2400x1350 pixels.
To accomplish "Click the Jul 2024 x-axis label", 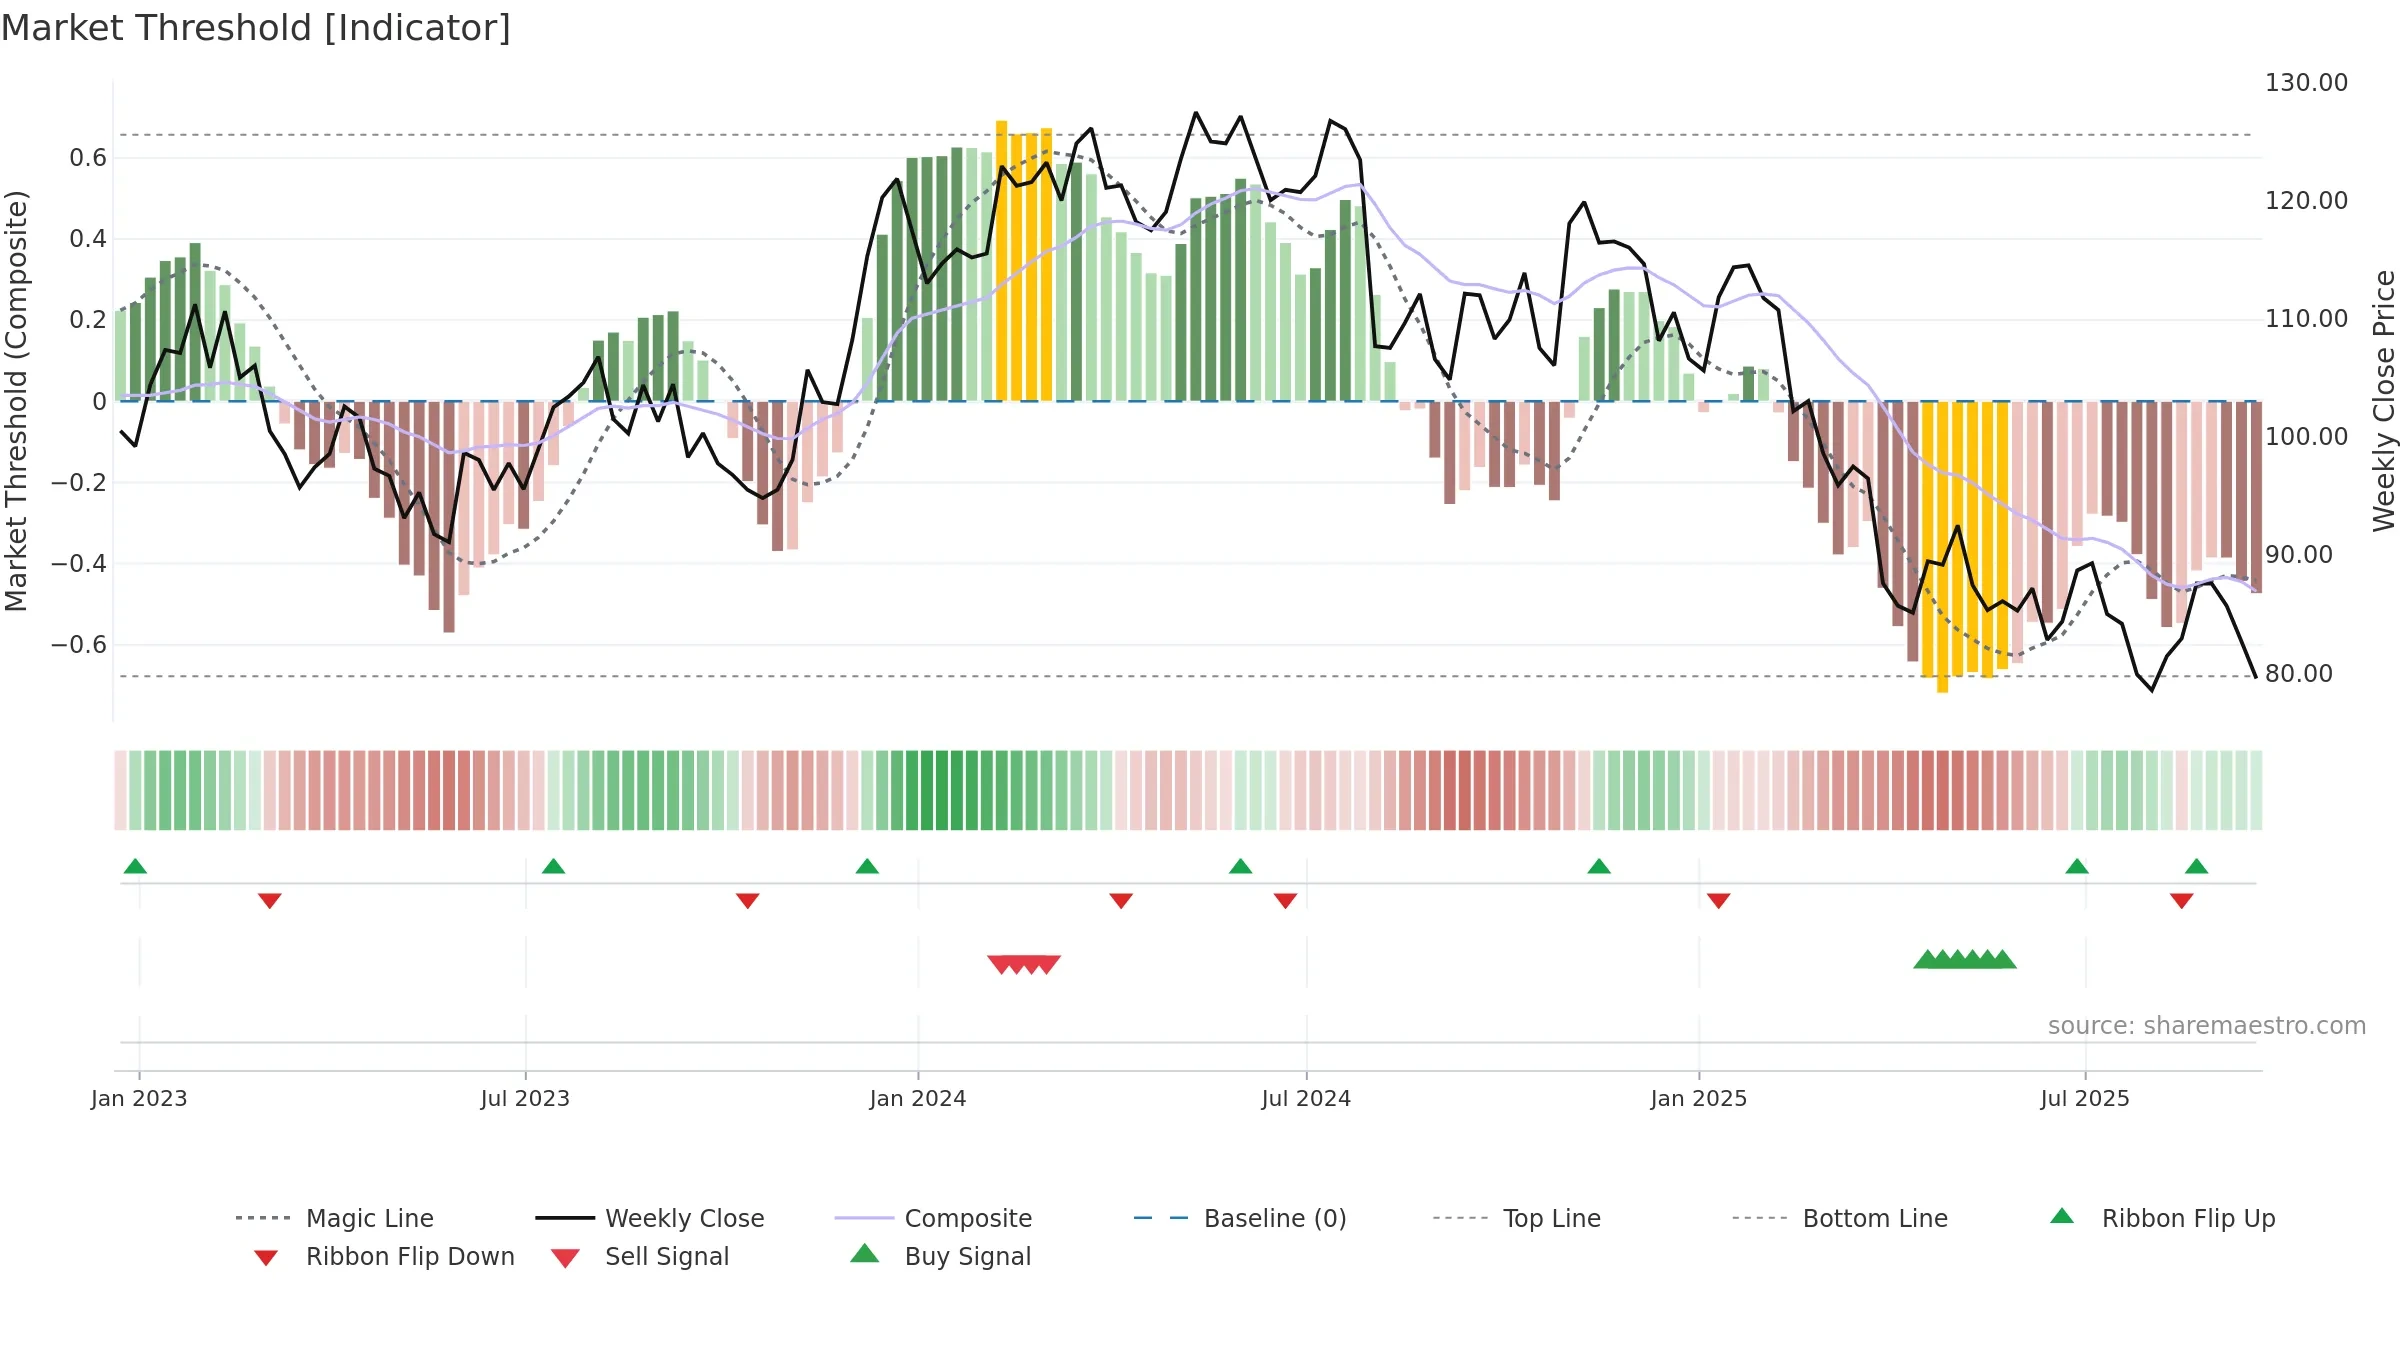I will click(1306, 1099).
